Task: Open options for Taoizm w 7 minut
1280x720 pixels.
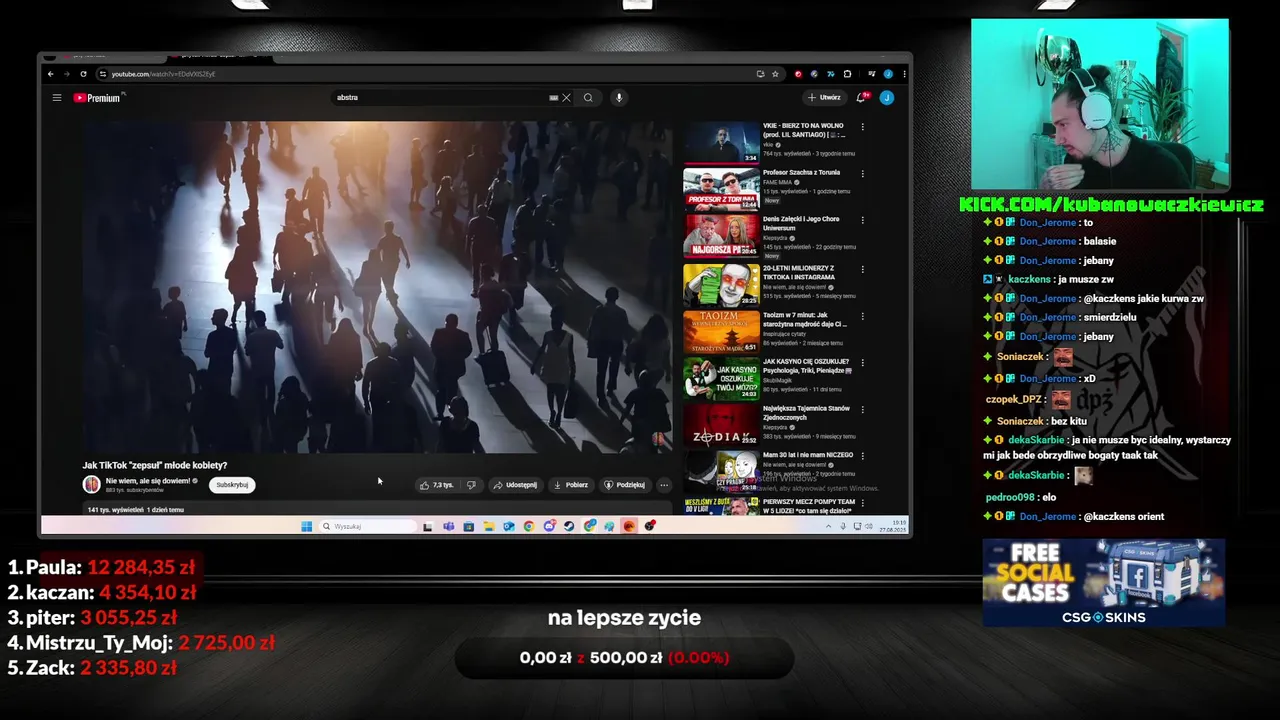Action: 862,315
